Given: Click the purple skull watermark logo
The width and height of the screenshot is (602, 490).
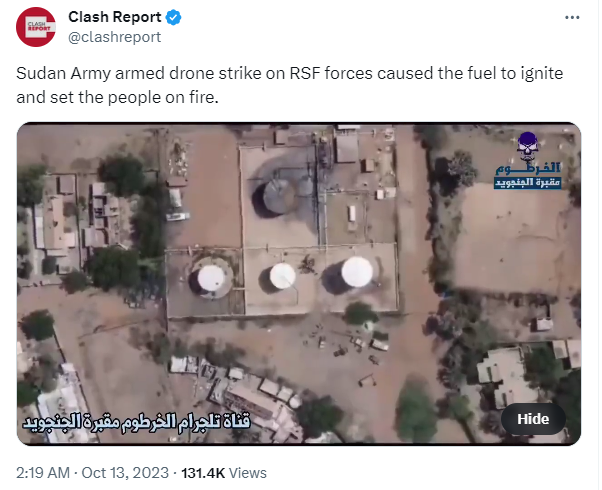Looking at the screenshot, I should pos(528,146).
